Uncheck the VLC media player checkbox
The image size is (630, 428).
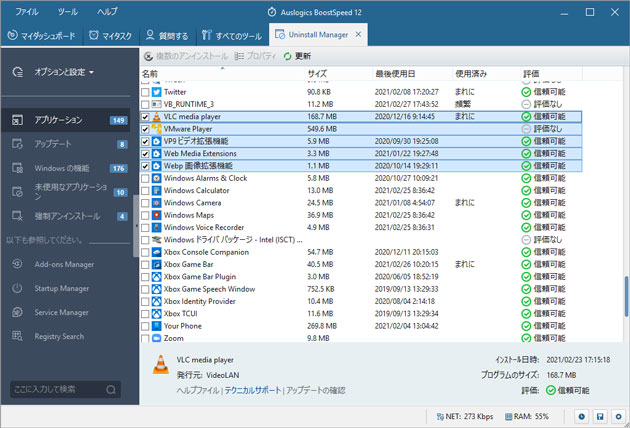pos(146,117)
